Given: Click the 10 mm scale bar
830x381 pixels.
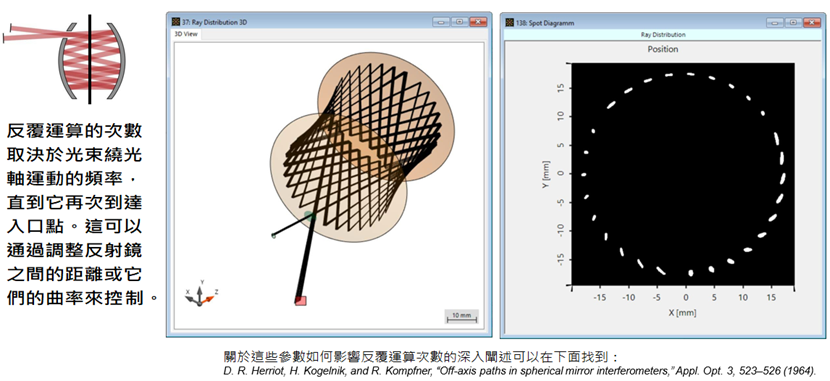Looking at the screenshot, I should coord(462,316).
